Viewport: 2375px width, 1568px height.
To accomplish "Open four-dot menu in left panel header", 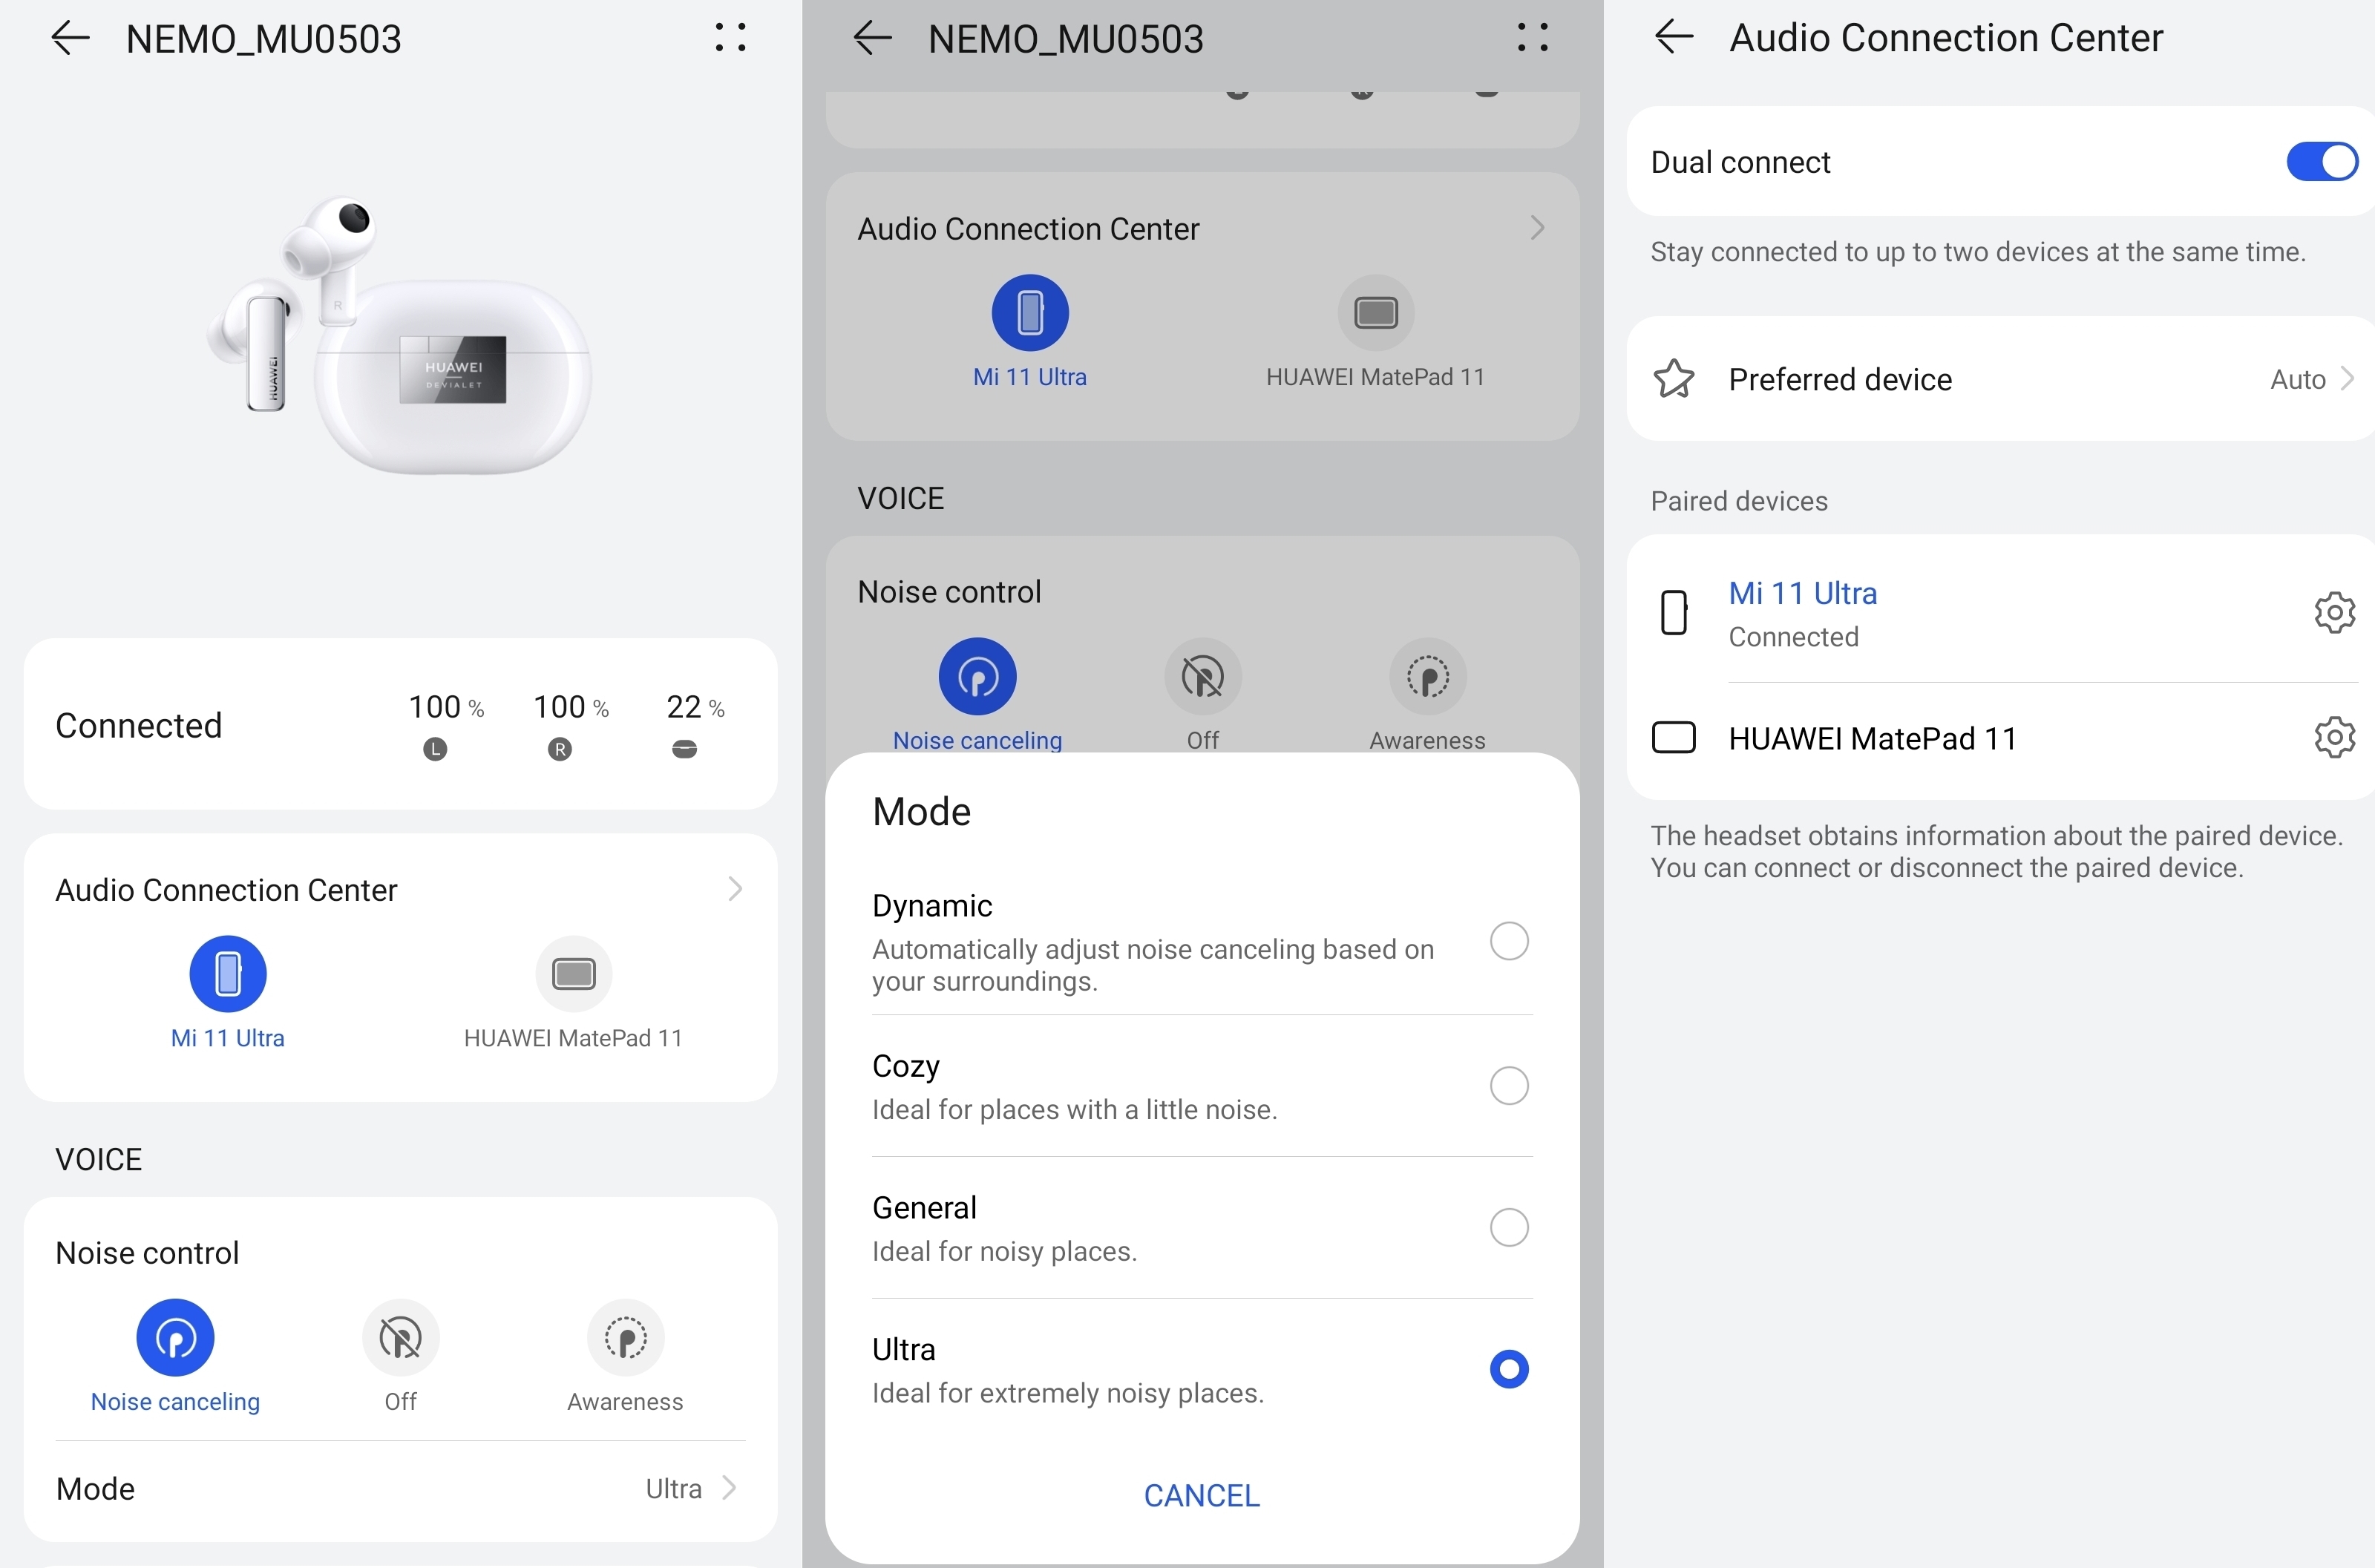I will 730,38.
